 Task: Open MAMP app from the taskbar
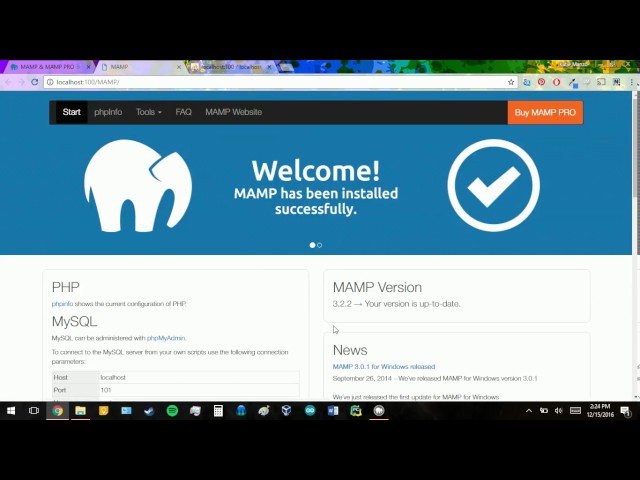(379, 411)
